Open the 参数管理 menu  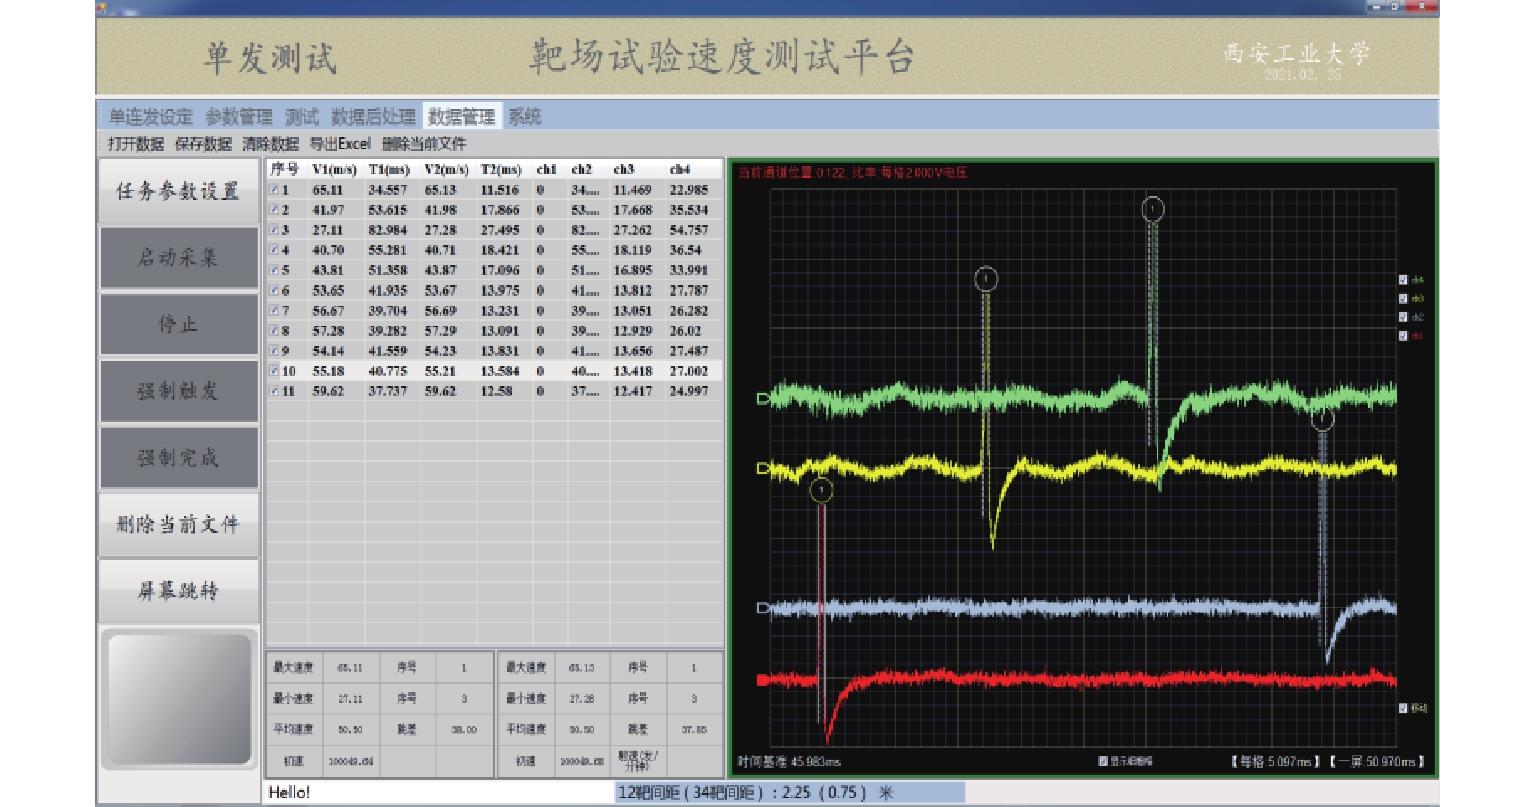pyautogui.click(x=239, y=117)
